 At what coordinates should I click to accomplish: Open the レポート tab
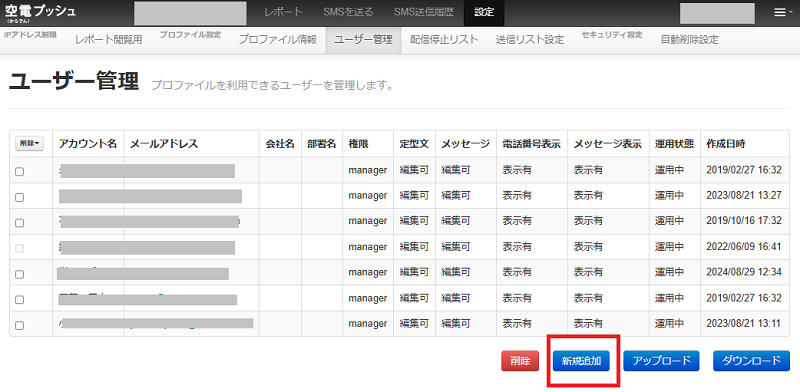point(284,12)
